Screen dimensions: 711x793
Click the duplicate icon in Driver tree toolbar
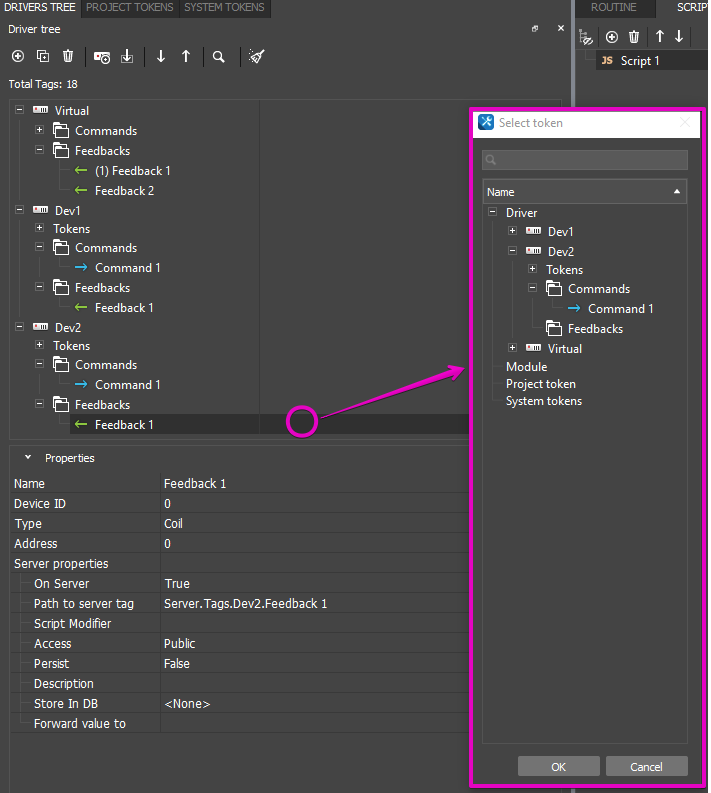pos(43,57)
